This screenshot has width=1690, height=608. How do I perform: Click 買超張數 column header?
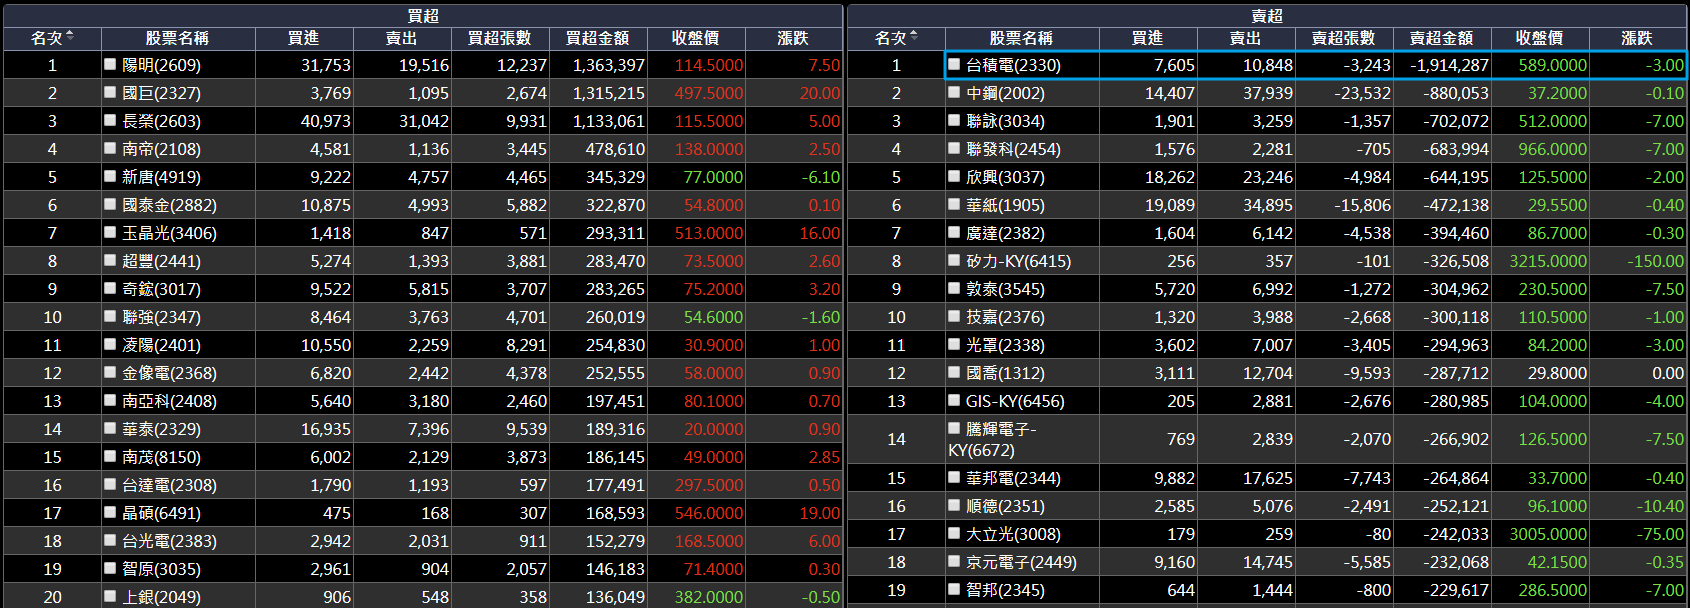tap(499, 38)
